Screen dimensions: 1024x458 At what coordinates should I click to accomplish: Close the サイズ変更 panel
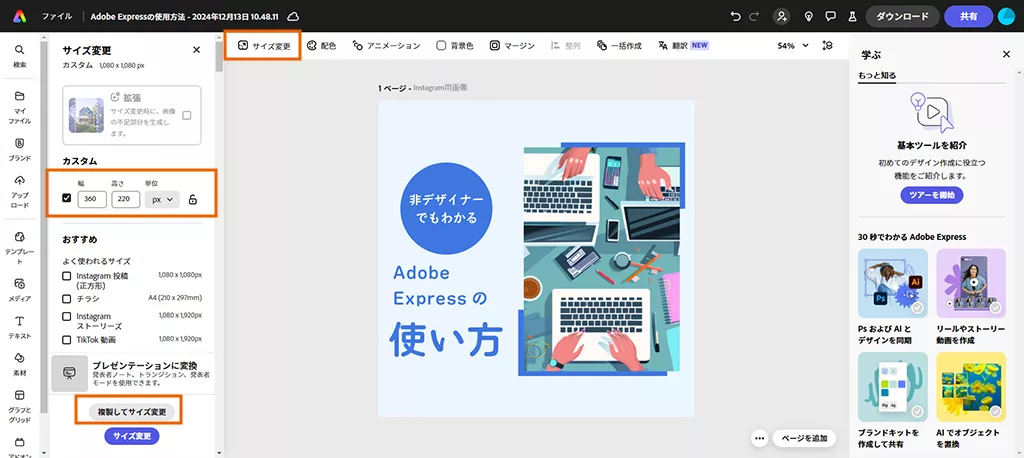pos(197,50)
